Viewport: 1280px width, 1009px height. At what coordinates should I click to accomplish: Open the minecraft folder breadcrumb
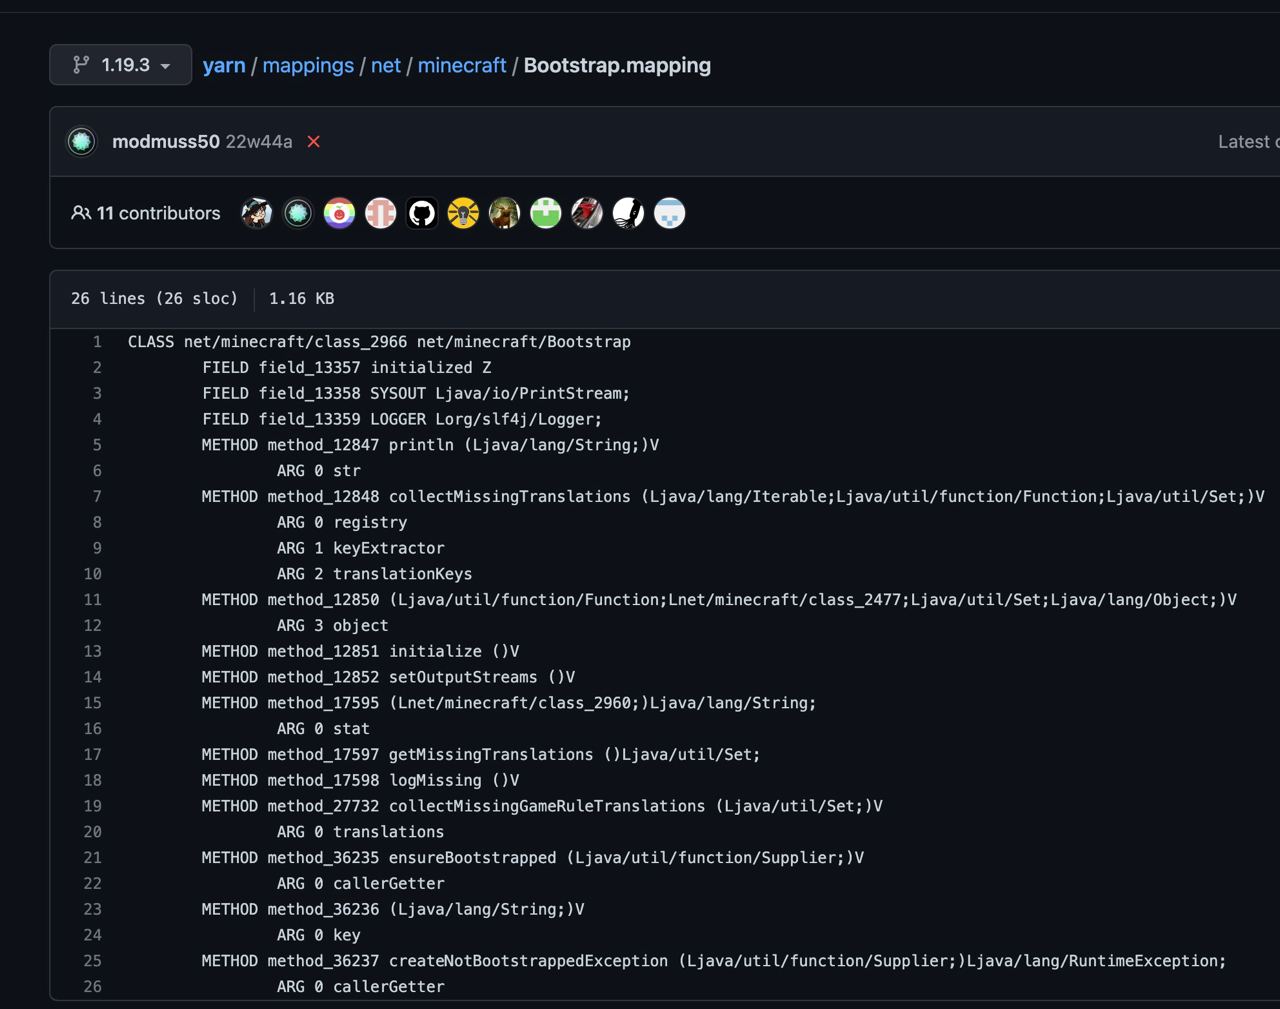pos(462,65)
